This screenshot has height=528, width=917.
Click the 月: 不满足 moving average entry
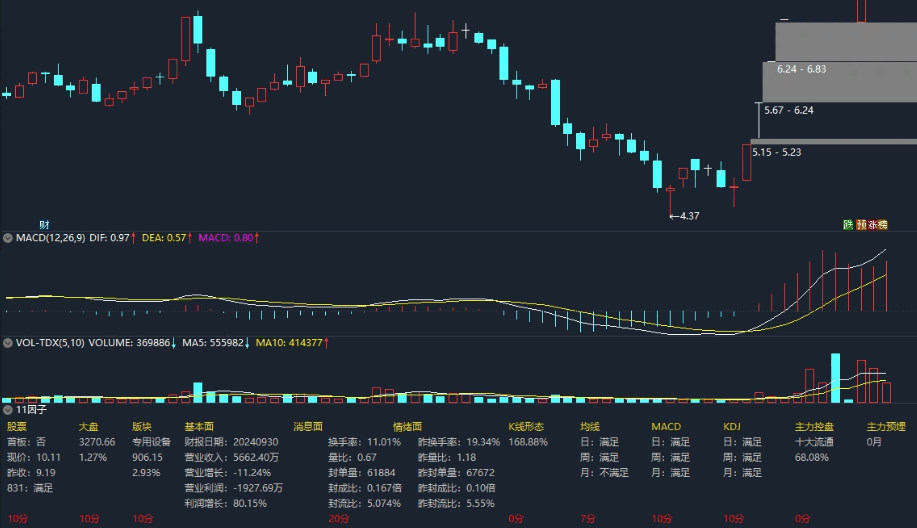click(x=604, y=472)
